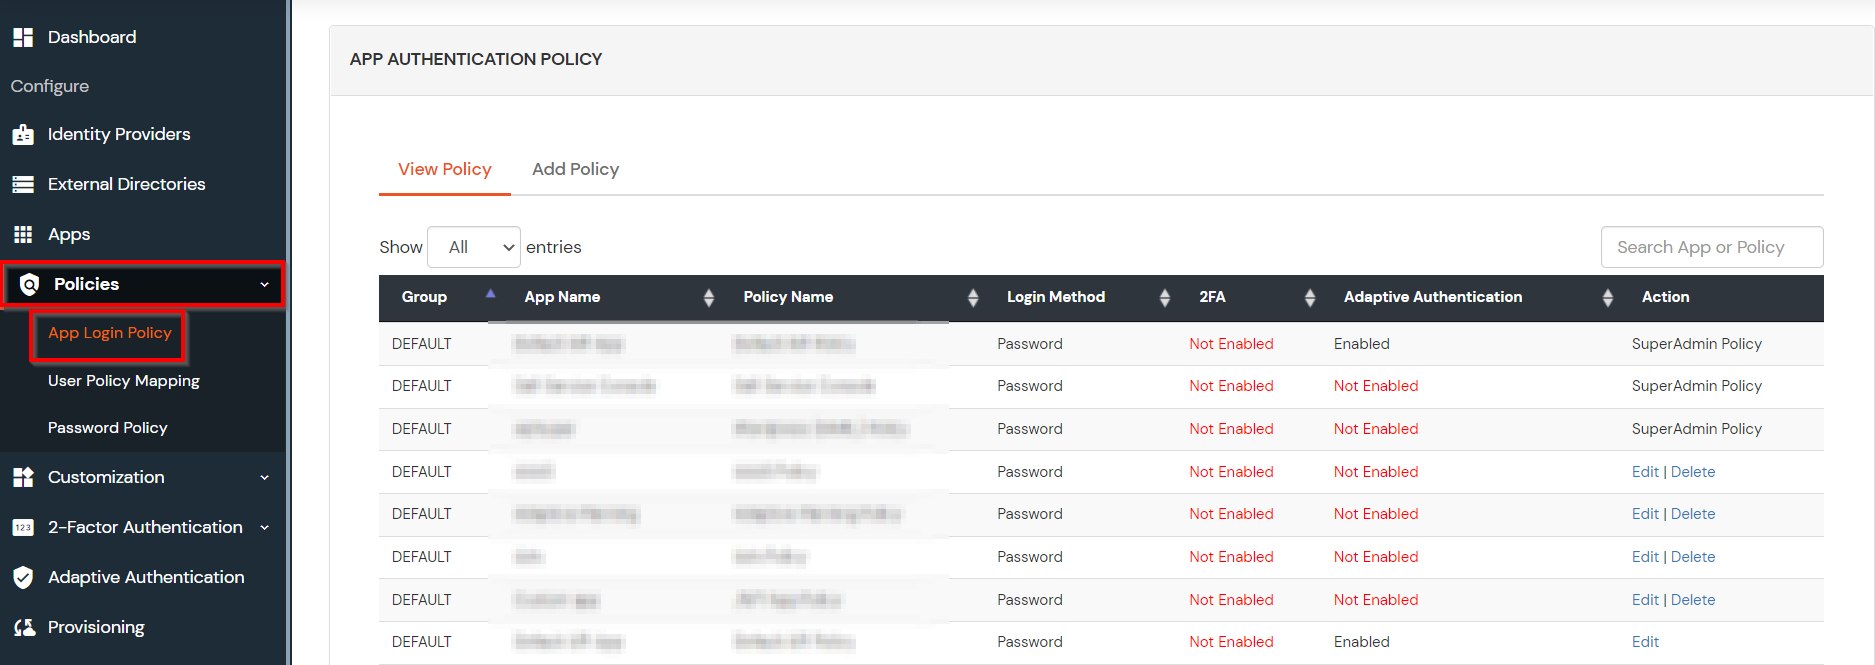Click Edit in the last row

pyautogui.click(x=1645, y=642)
